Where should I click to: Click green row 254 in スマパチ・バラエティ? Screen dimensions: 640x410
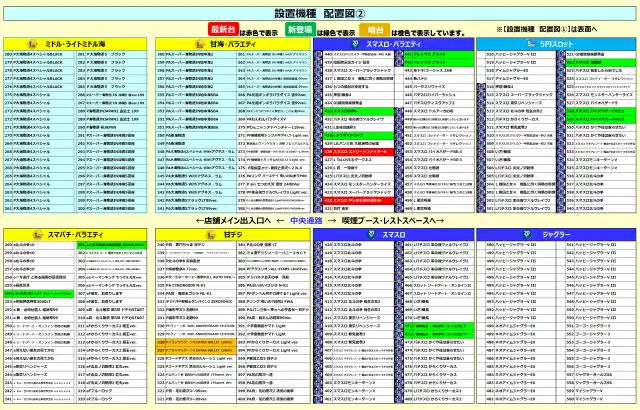tap(39, 294)
